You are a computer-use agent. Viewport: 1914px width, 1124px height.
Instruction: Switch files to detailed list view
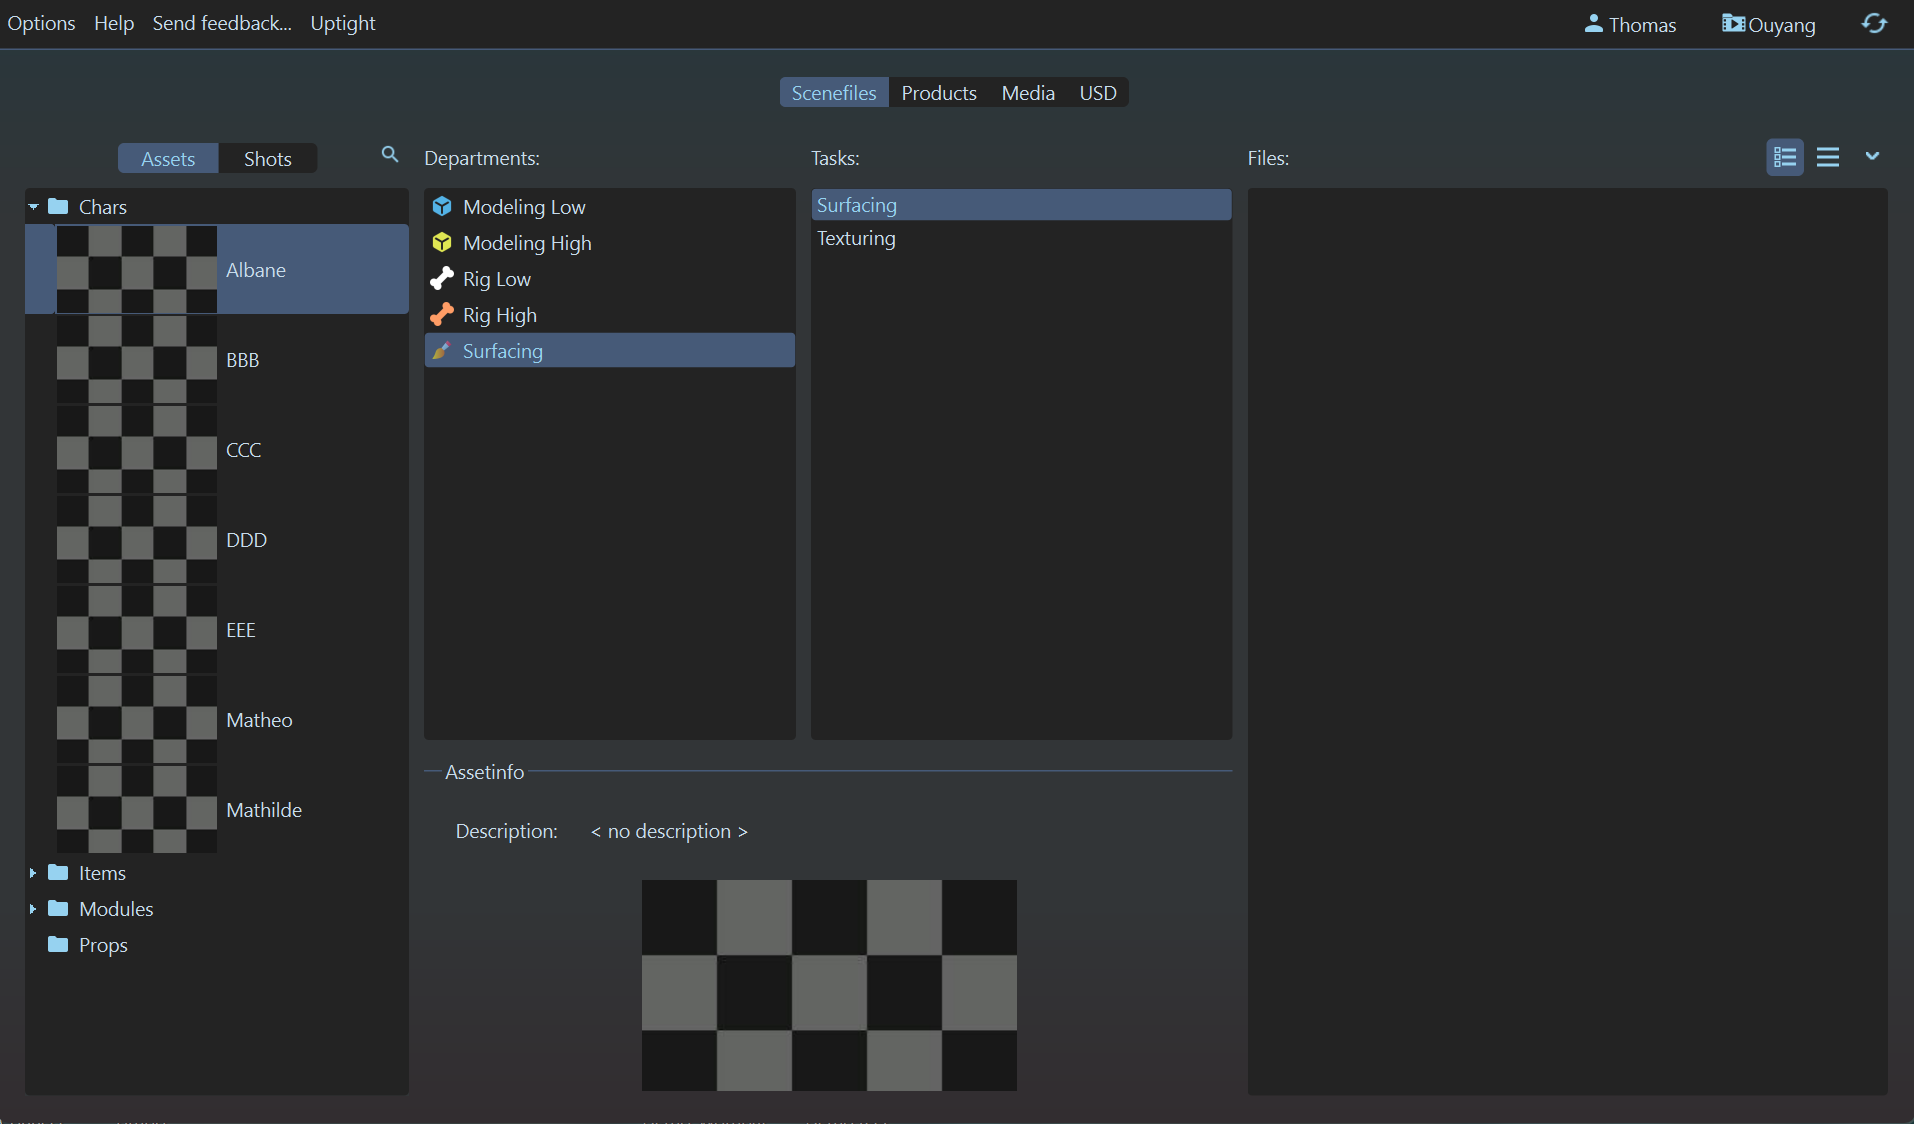[1785, 157]
